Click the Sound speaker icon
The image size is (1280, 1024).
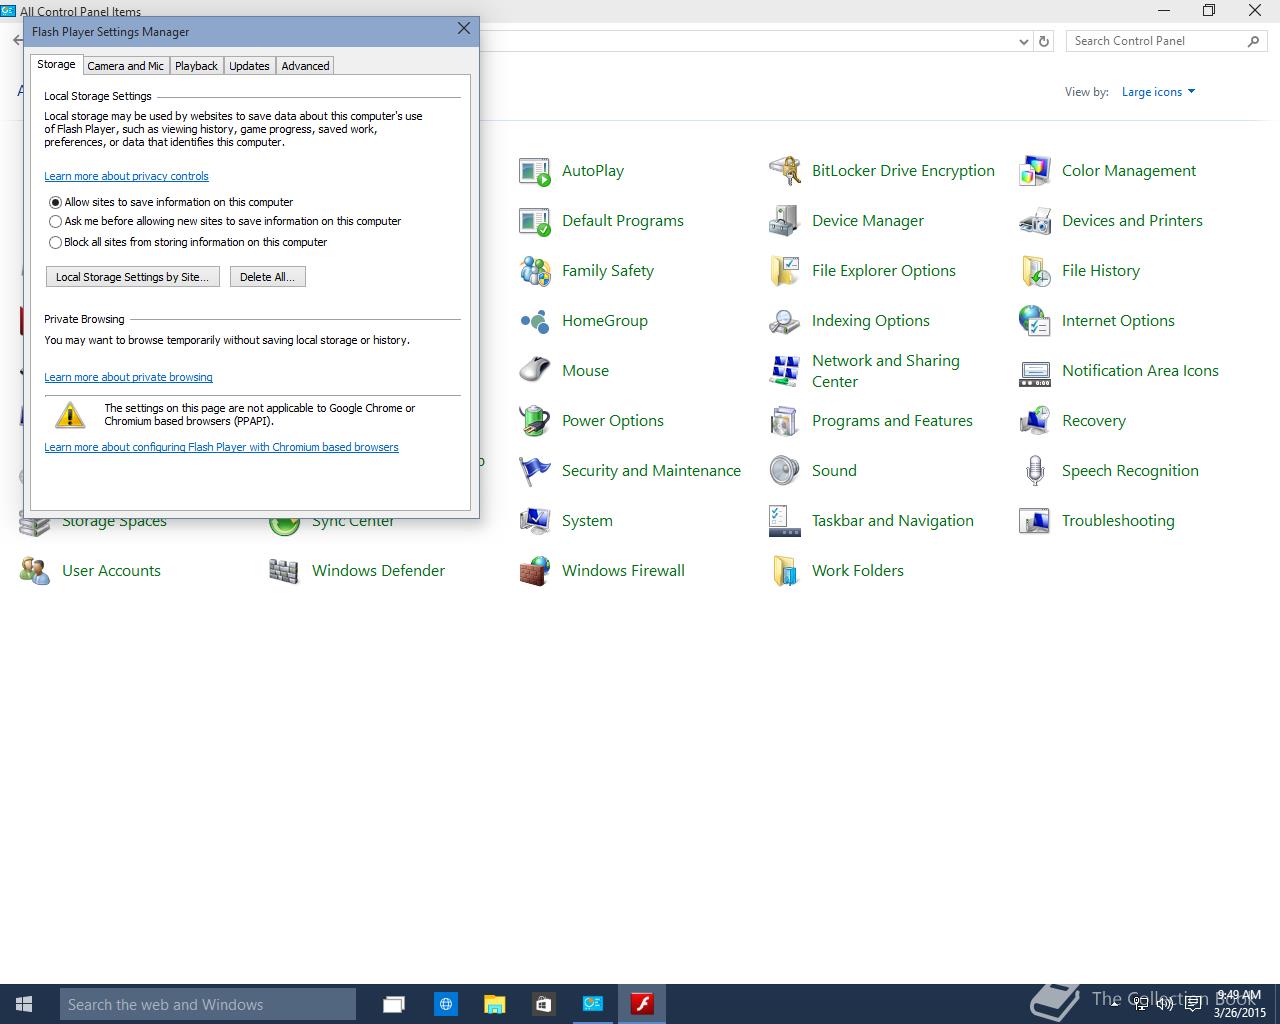coord(785,471)
